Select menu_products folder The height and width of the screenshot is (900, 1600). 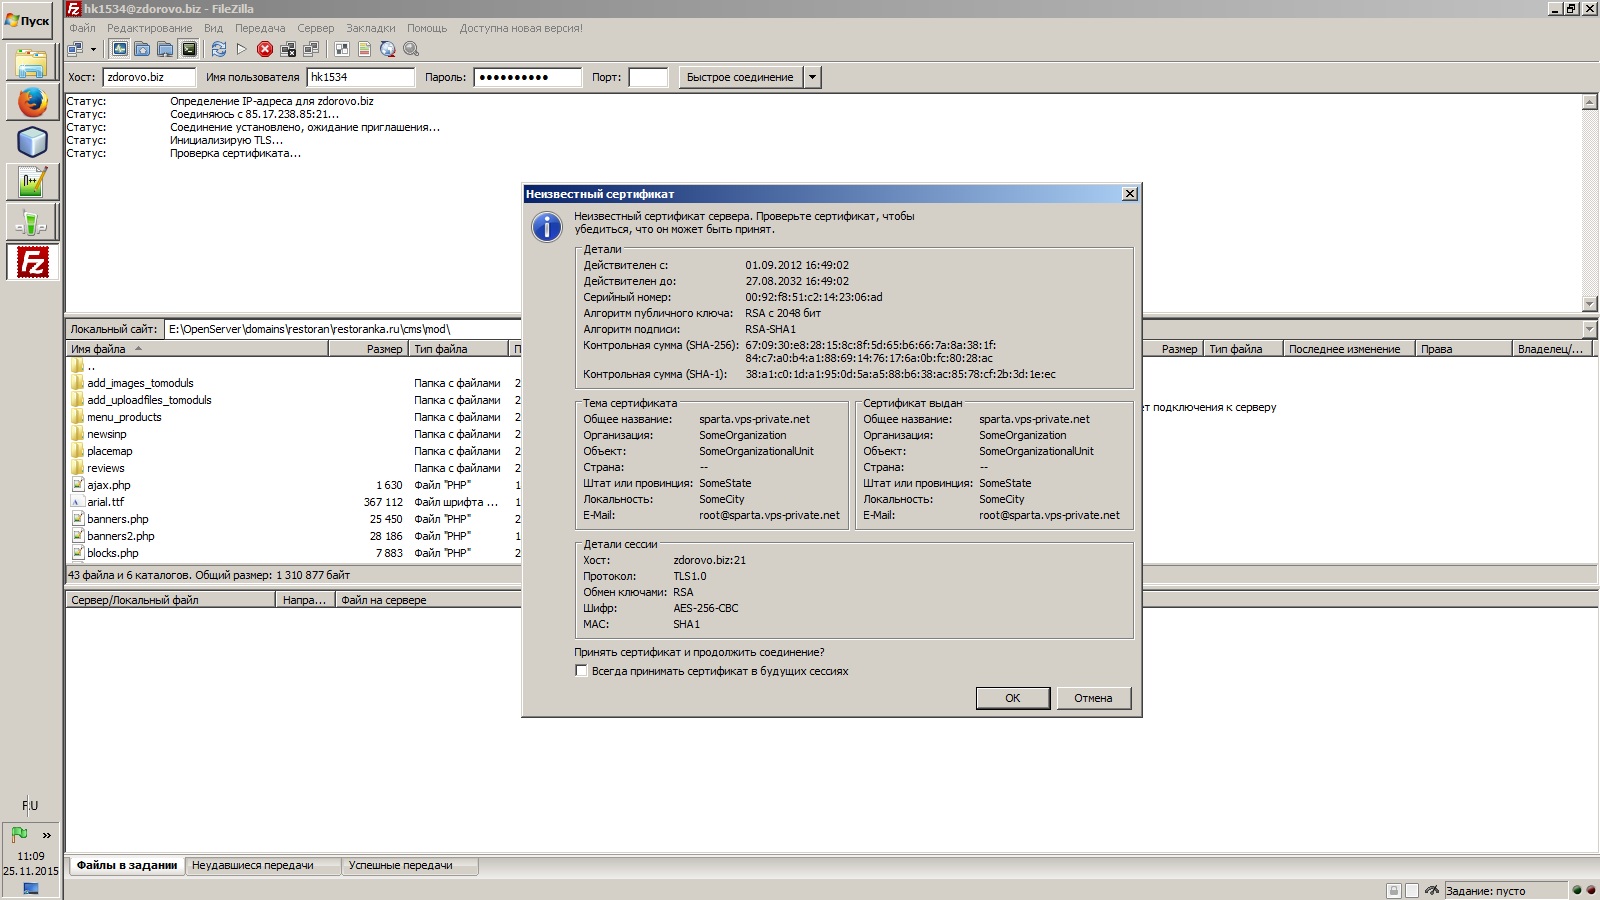[124, 417]
